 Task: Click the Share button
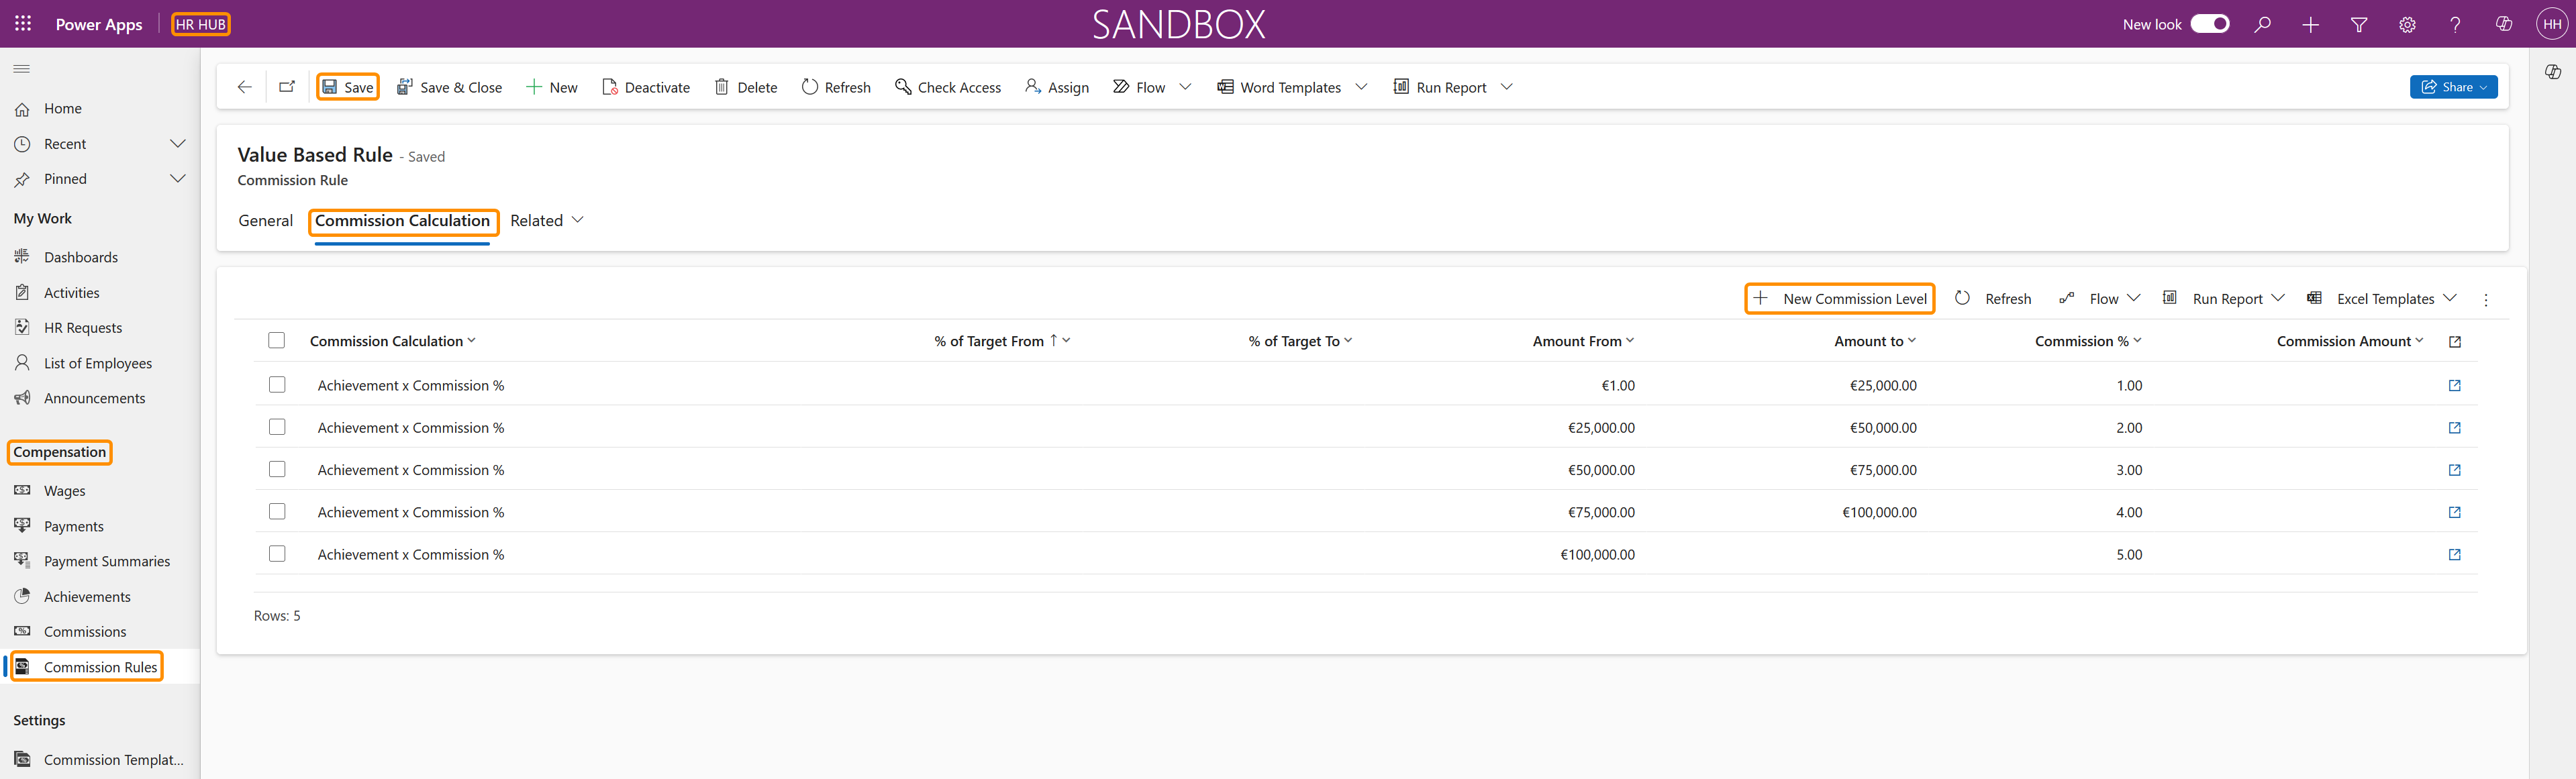coord(2453,87)
